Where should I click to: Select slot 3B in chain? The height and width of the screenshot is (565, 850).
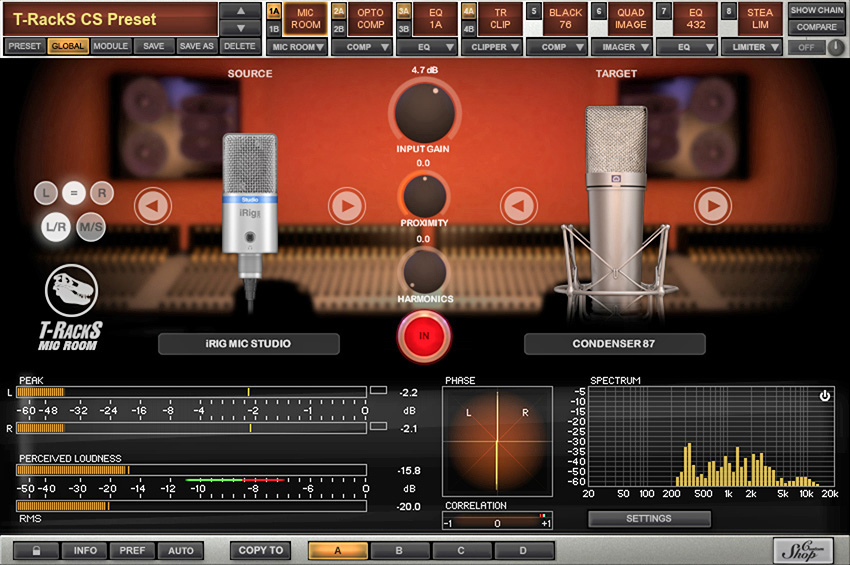point(404,29)
